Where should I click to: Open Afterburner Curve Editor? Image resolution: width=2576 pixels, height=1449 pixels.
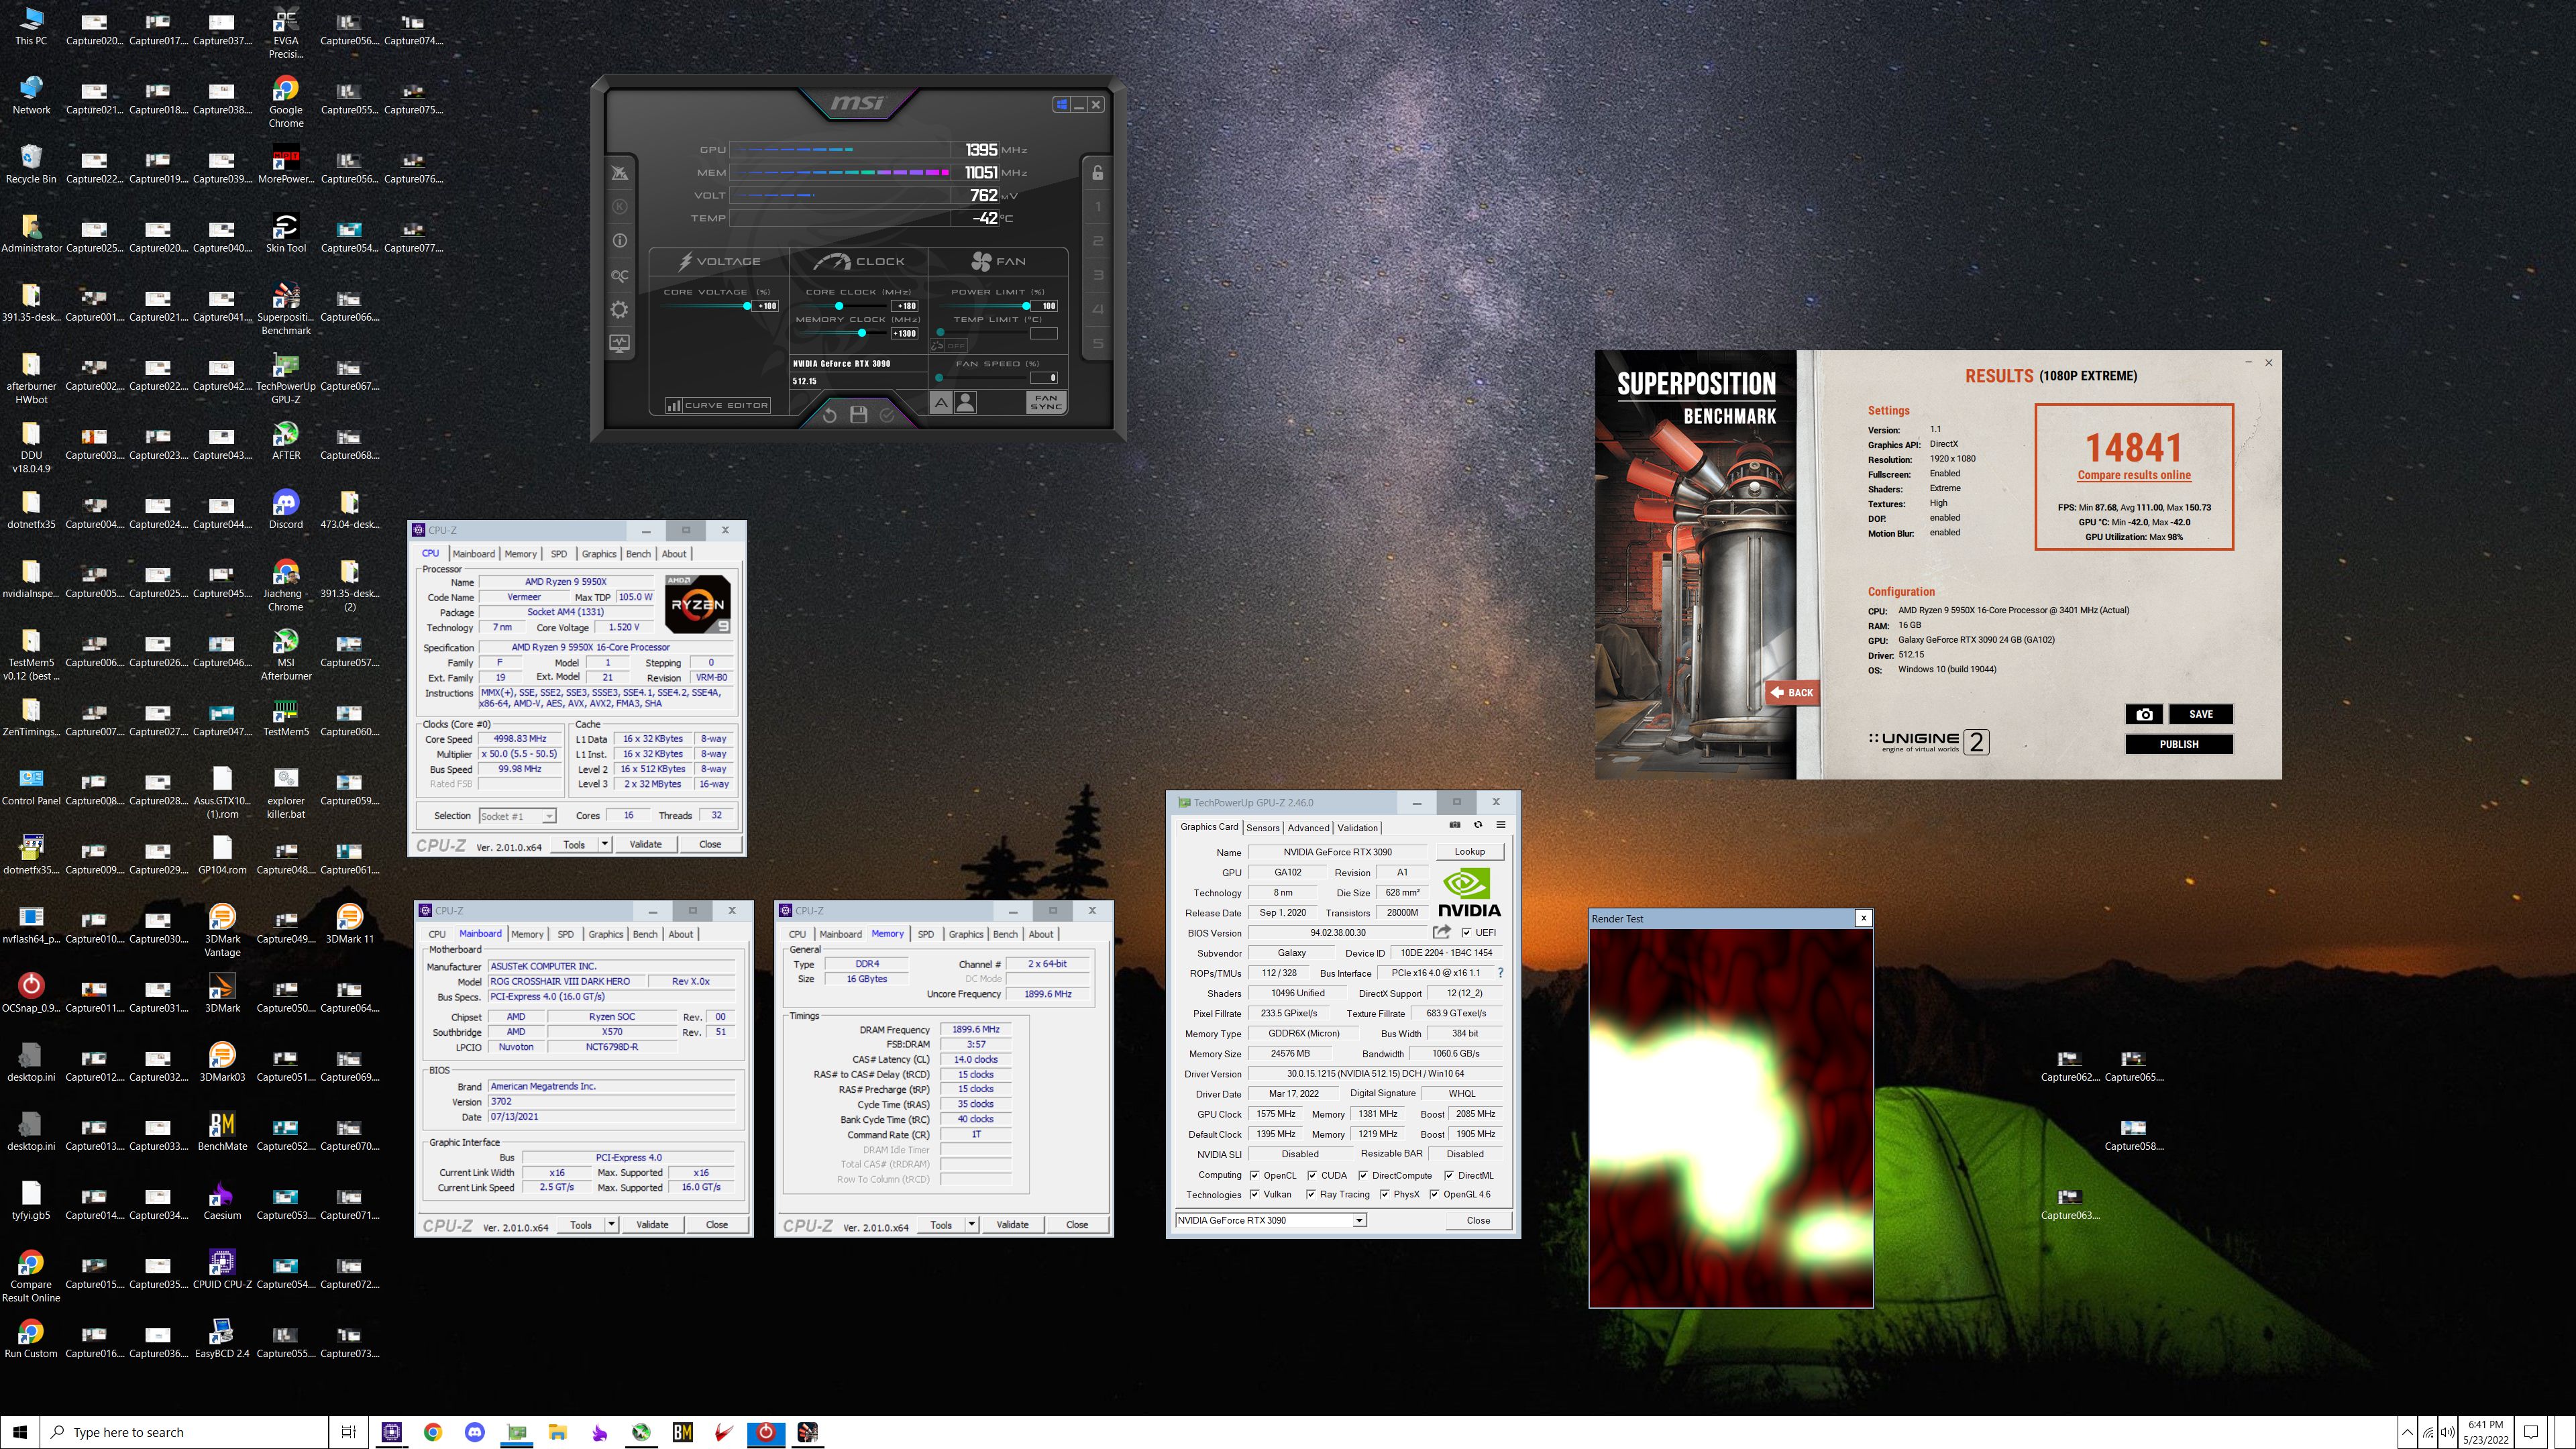point(718,405)
